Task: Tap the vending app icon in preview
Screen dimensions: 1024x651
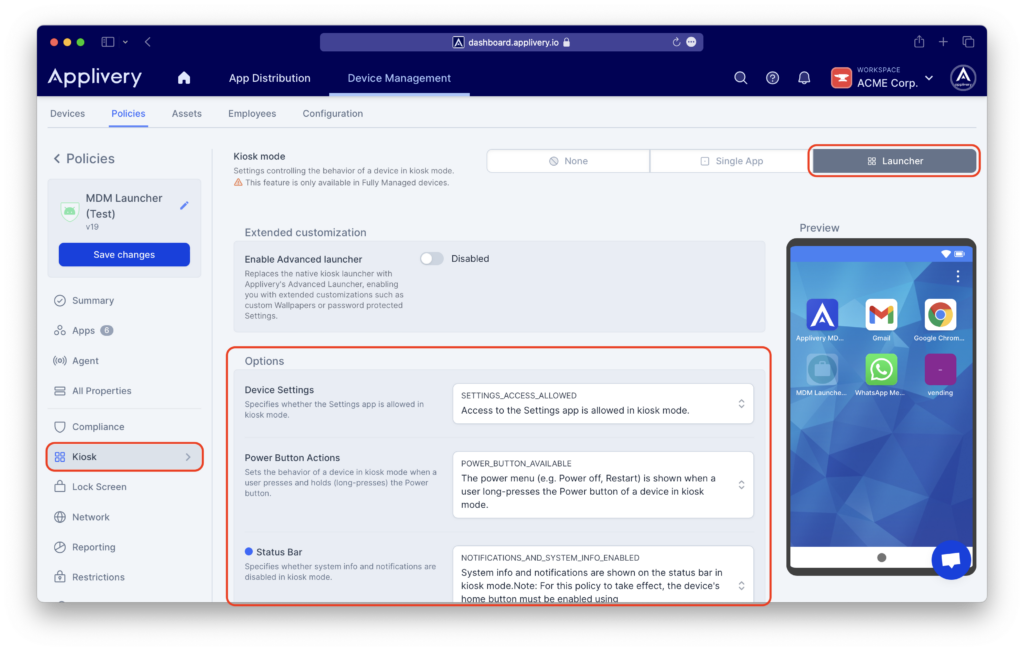Action: tap(940, 370)
